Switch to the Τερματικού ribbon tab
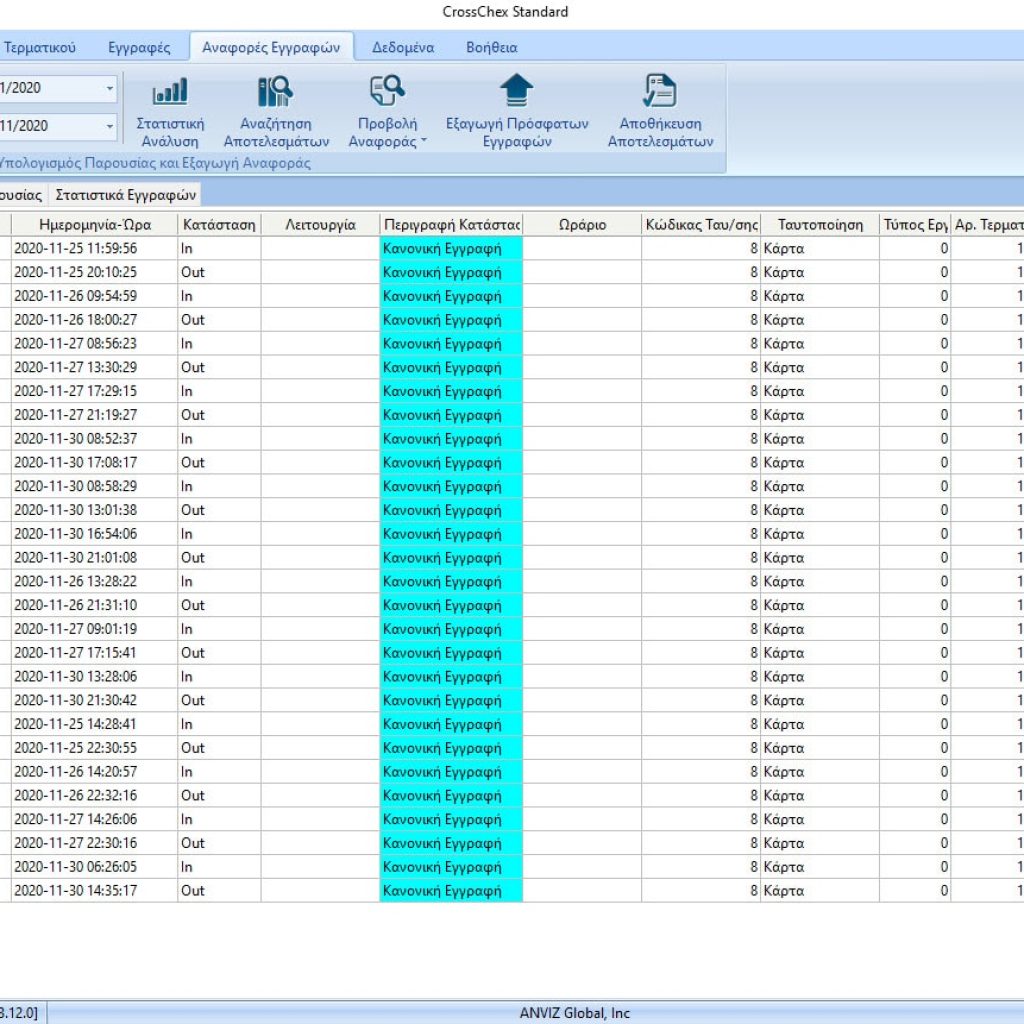Screen dimensions: 1024x1024 40,48
